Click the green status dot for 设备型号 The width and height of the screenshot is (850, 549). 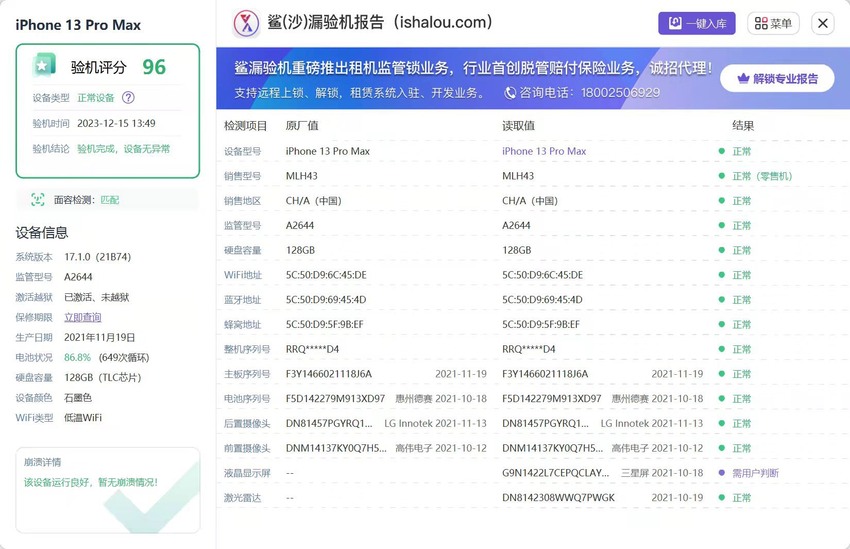point(722,151)
